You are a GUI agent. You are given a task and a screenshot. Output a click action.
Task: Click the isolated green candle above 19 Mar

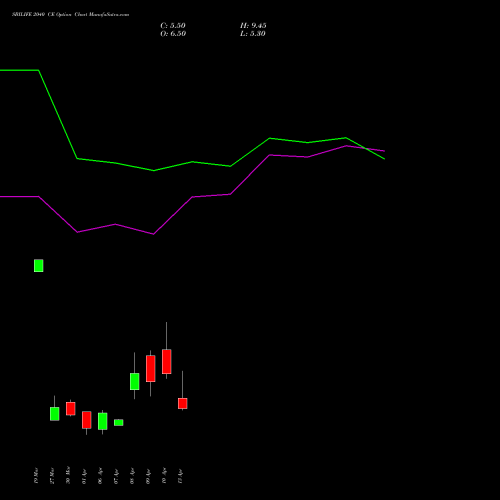coord(39,266)
